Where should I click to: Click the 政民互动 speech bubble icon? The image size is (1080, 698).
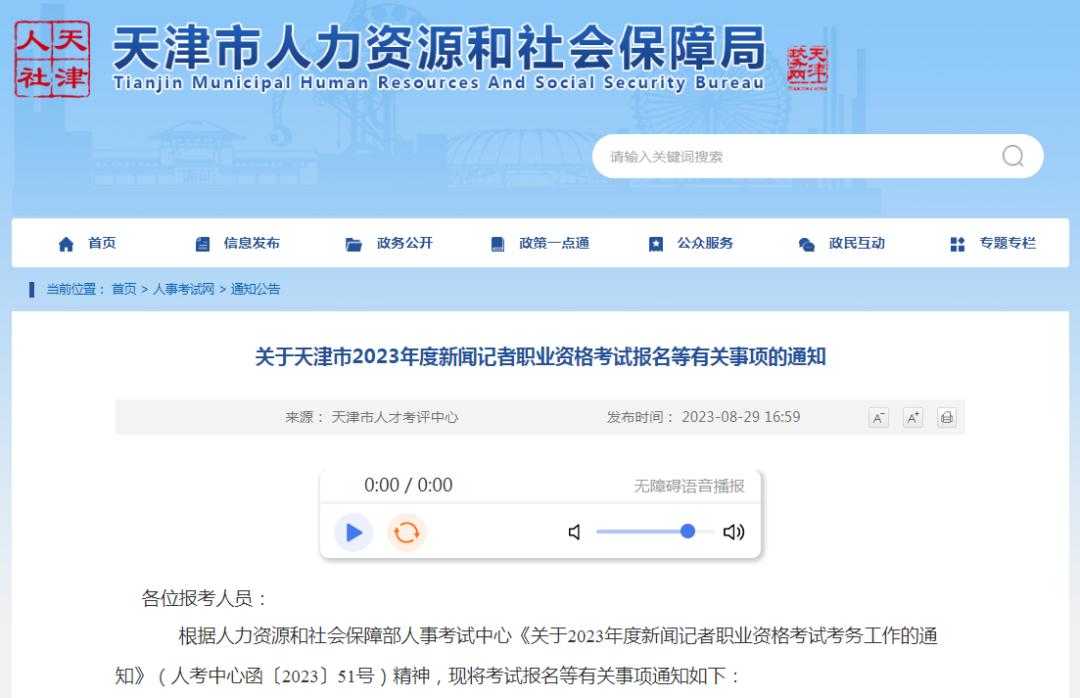click(x=804, y=242)
